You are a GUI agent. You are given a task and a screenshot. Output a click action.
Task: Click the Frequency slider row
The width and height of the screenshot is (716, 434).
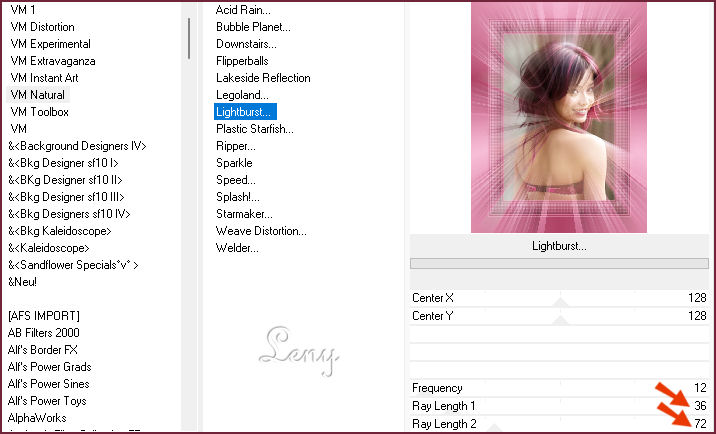click(x=560, y=388)
